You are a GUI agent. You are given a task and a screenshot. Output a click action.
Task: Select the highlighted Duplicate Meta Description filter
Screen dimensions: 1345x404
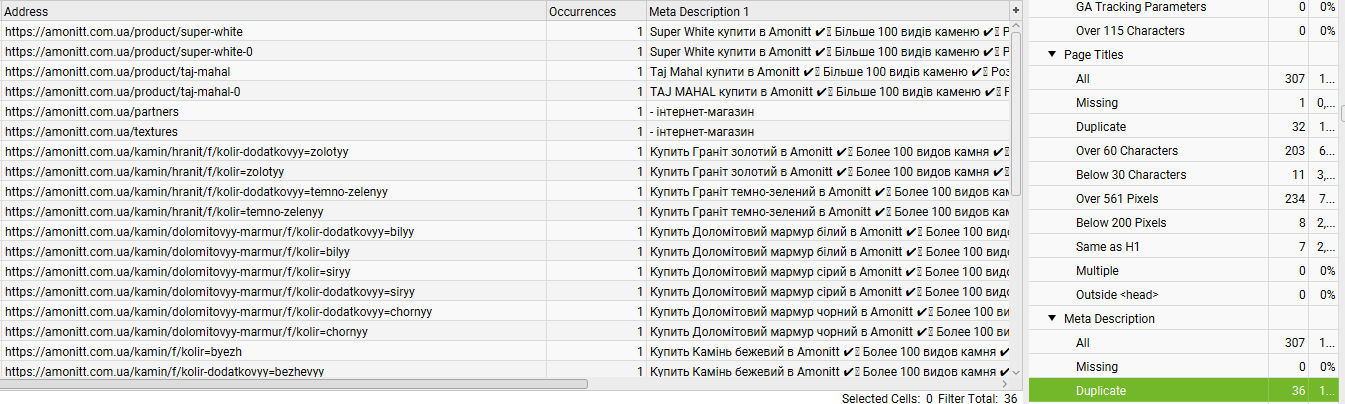[1101, 391]
